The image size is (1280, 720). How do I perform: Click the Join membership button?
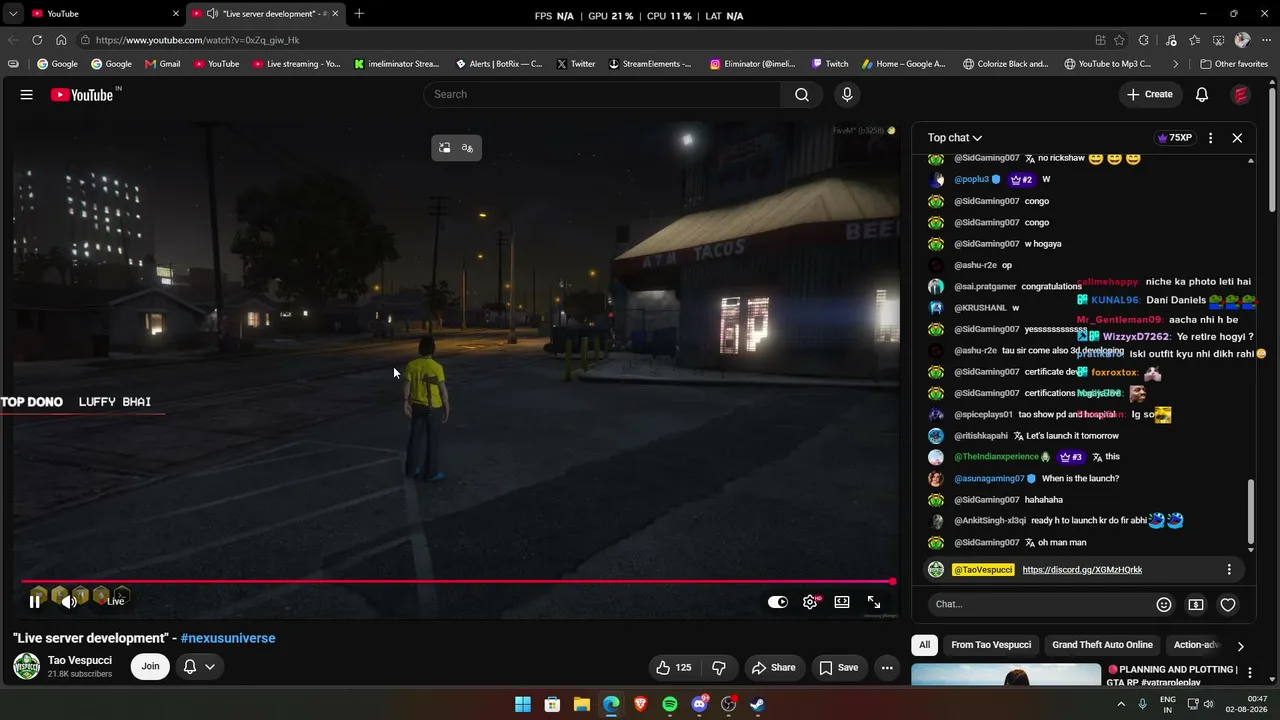pyautogui.click(x=150, y=666)
